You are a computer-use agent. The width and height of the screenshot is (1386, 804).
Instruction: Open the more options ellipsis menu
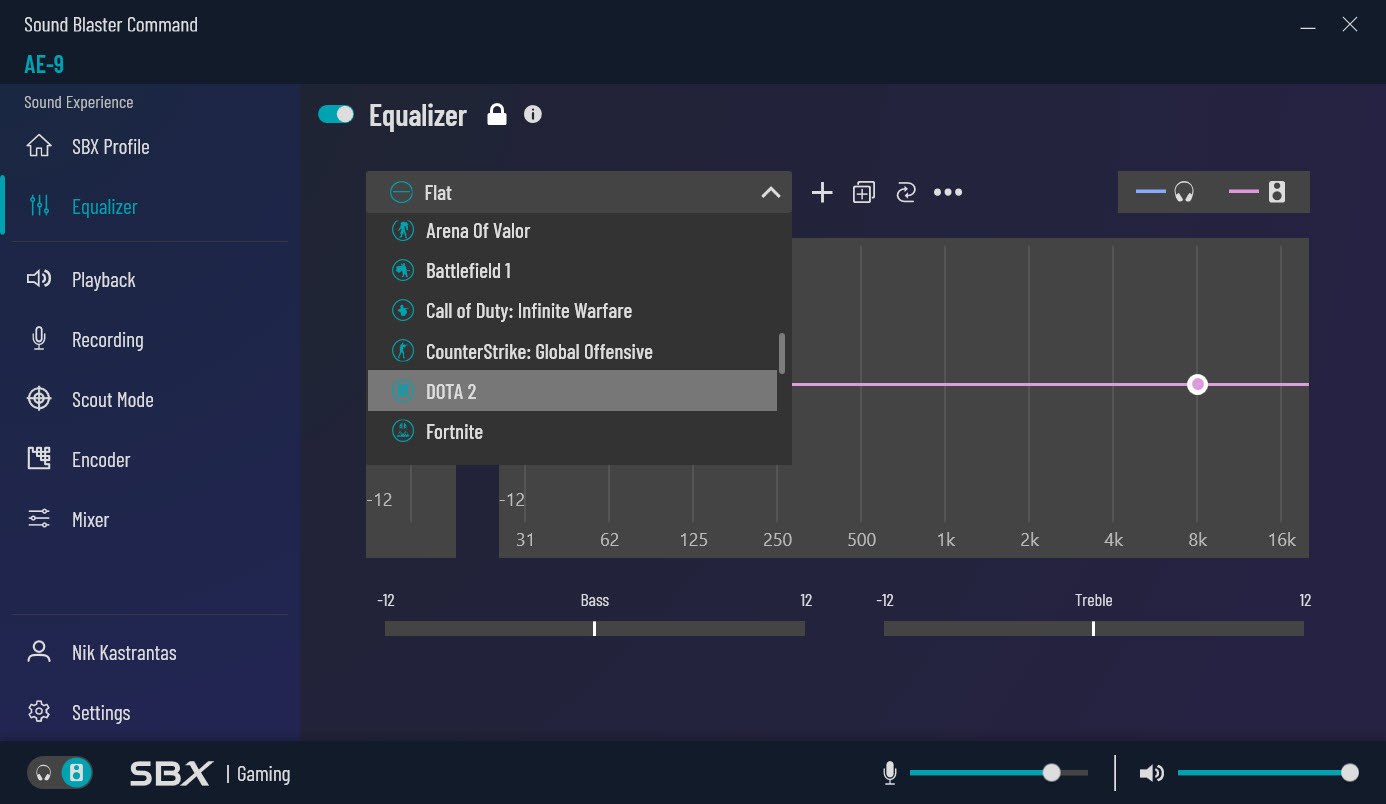(948, 192)
